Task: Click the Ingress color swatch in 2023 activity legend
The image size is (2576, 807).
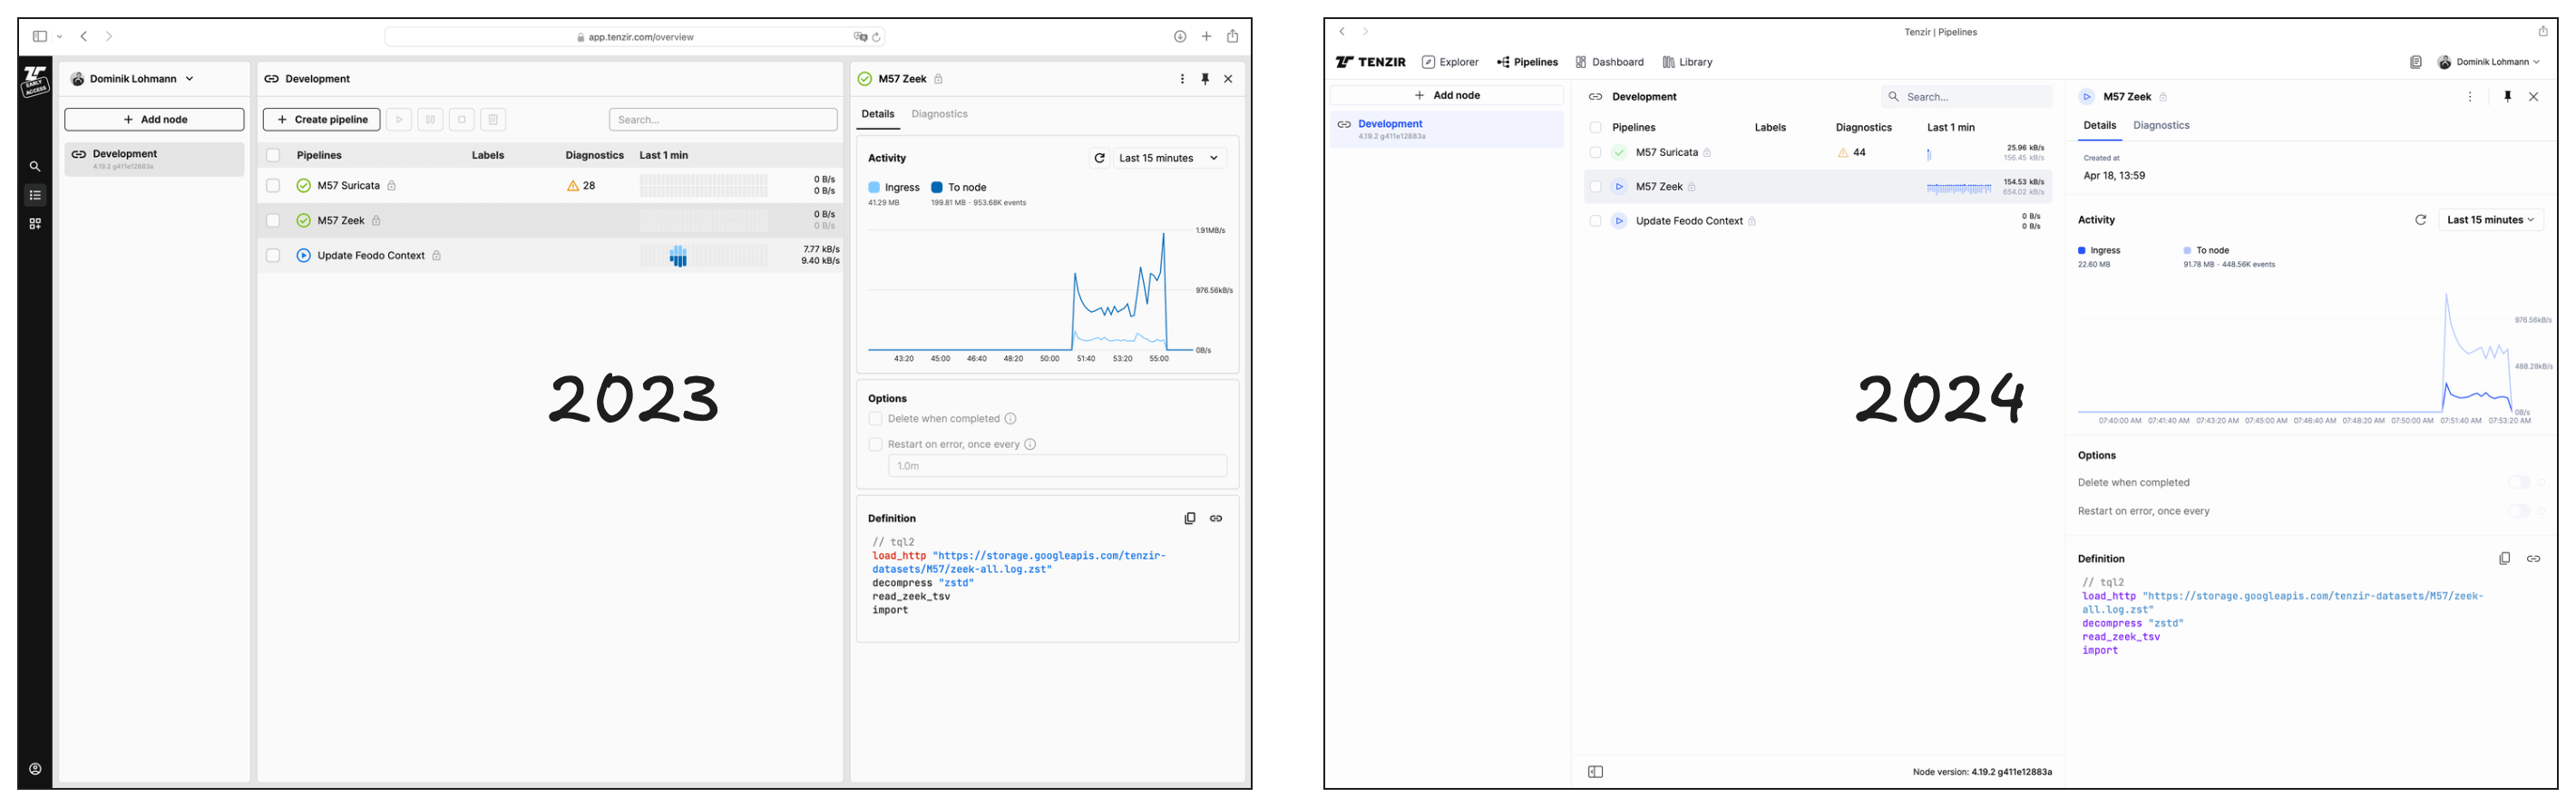Action: pyautogui.click(x=874, y=188)
